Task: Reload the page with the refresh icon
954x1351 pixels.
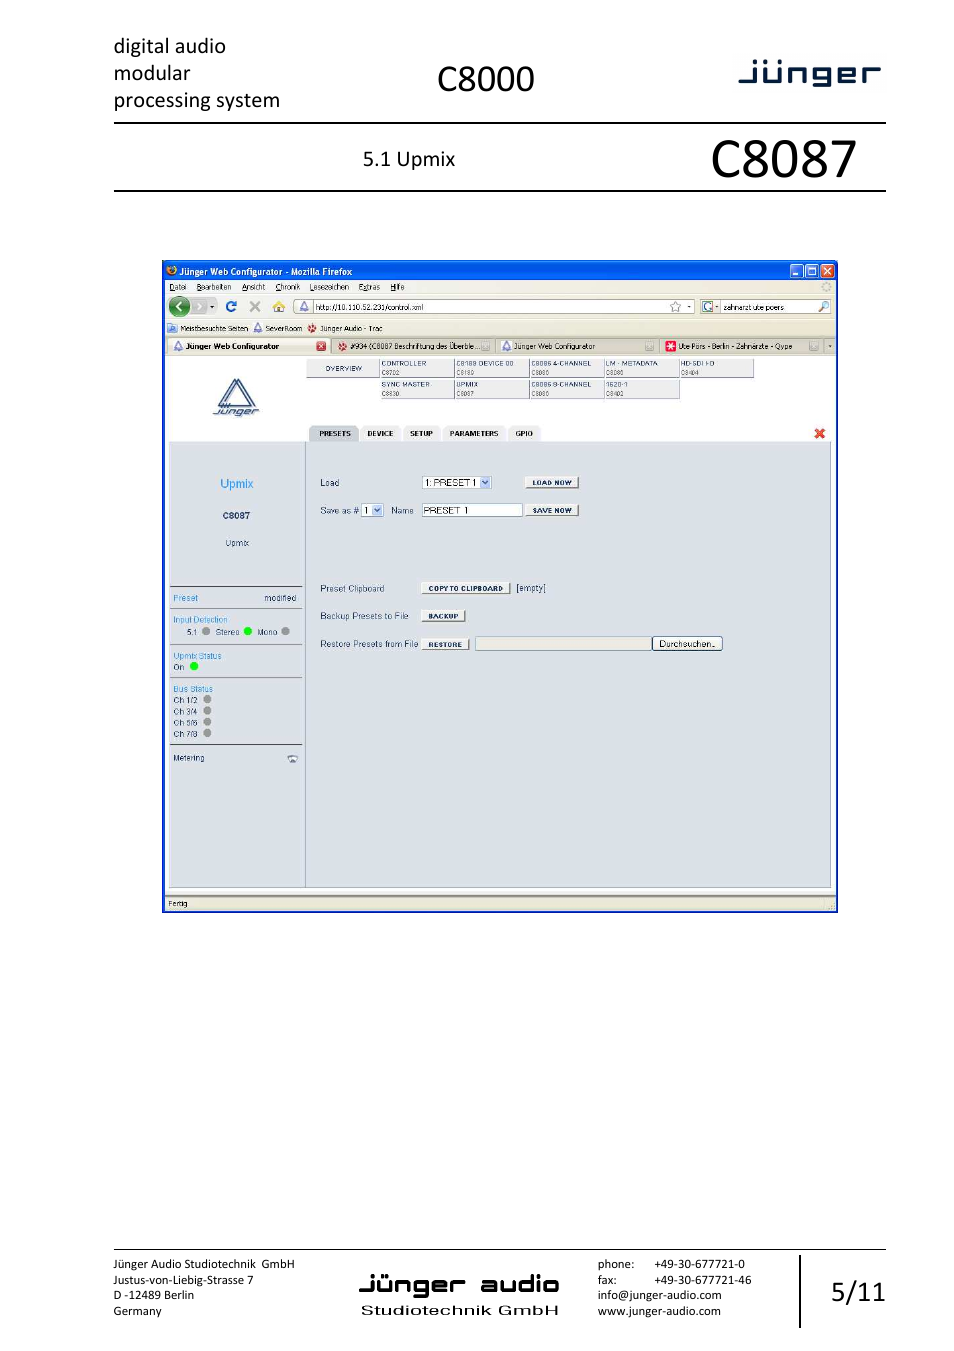Action: [x=231, y=307]
